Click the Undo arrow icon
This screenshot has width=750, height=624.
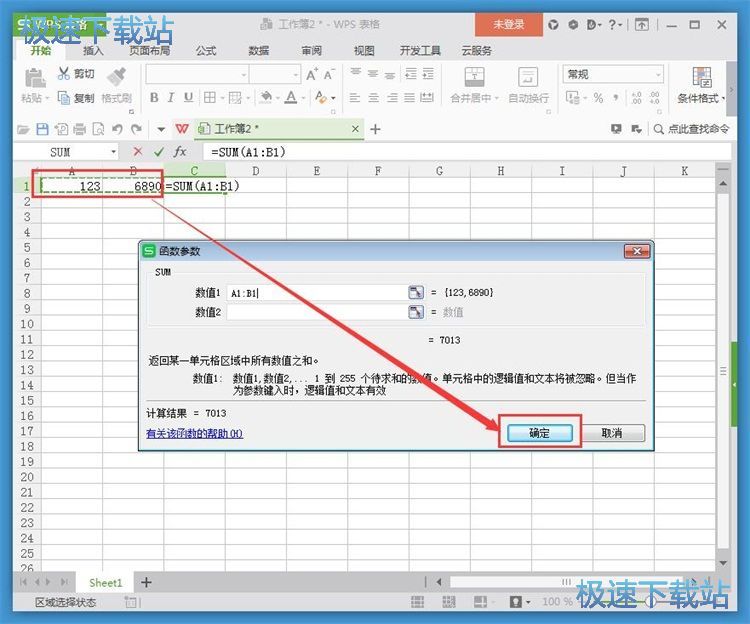(x=117, y=129)
